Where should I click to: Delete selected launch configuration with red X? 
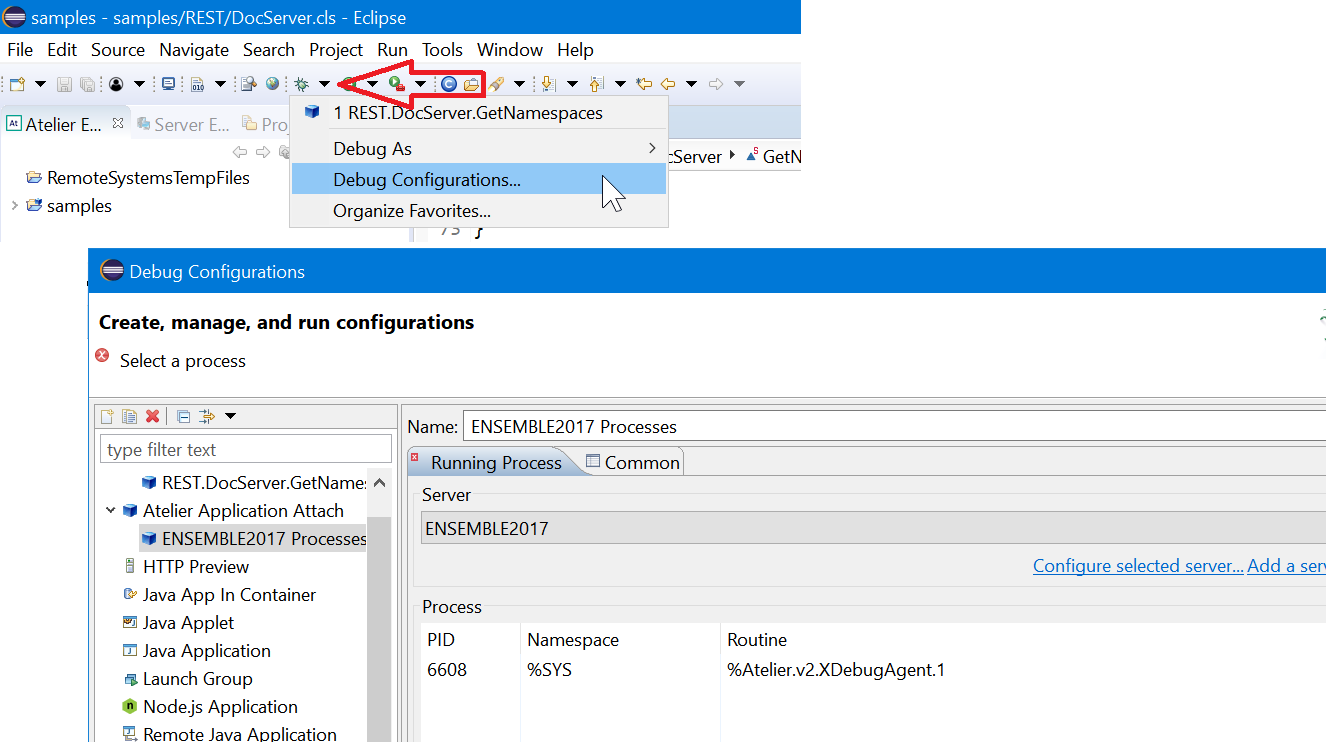tap(152, 416)
